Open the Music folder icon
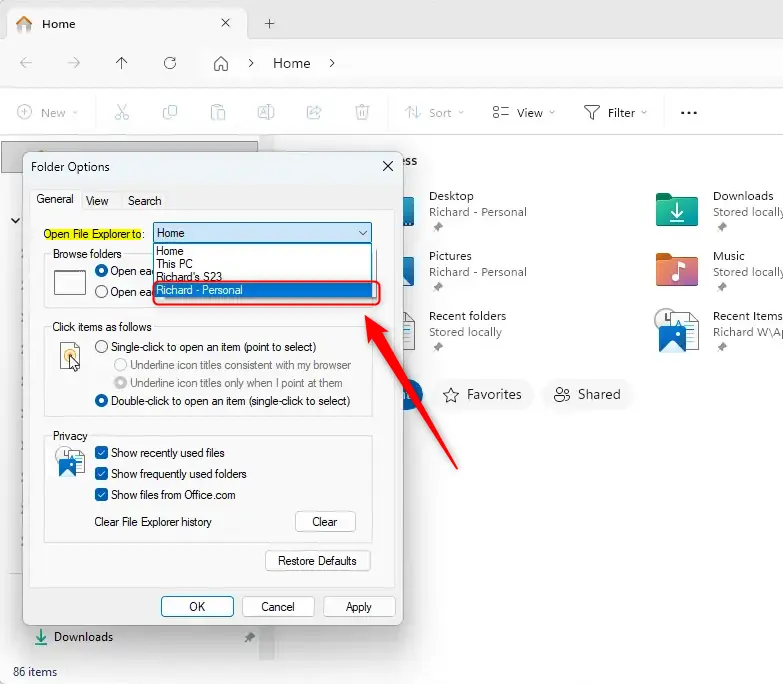The width and height of the screenshot is (783, 684). tap(677, 270)
